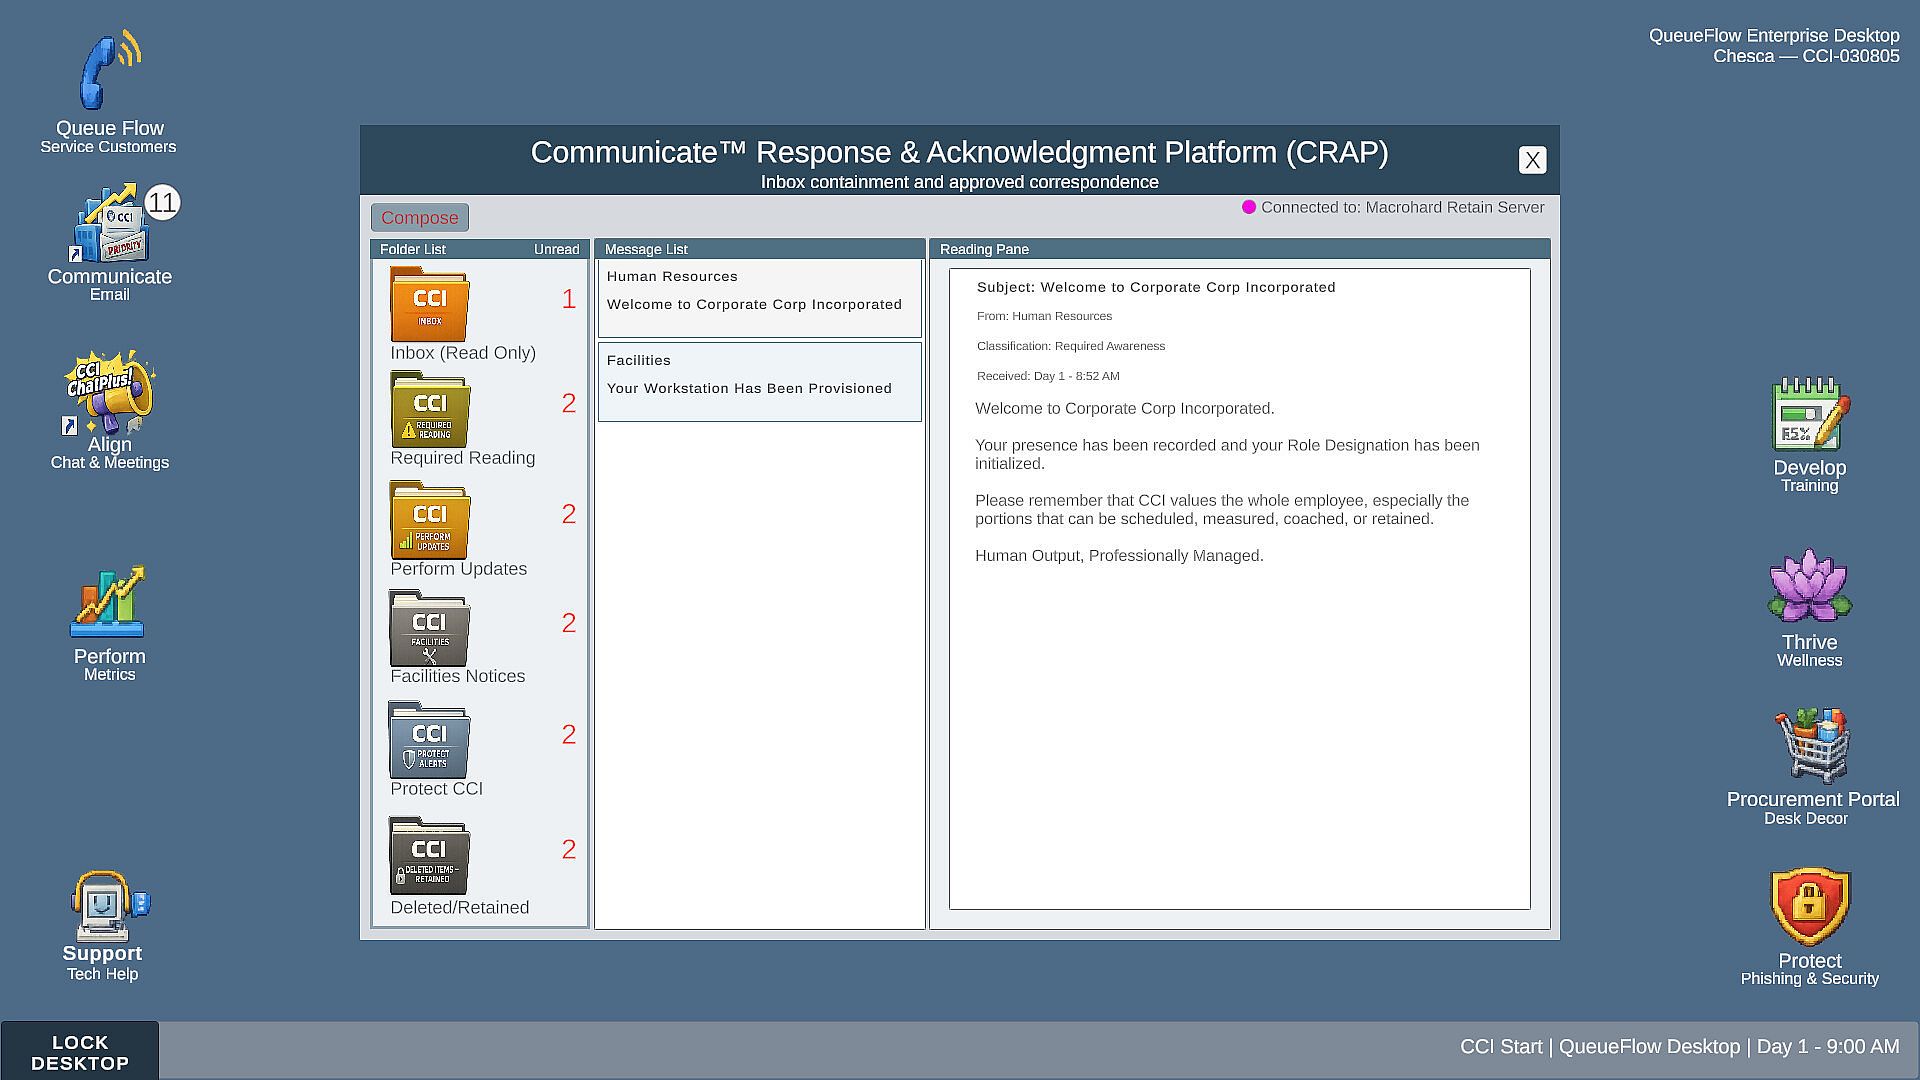Click the Compose button

[x=419, y=218]
